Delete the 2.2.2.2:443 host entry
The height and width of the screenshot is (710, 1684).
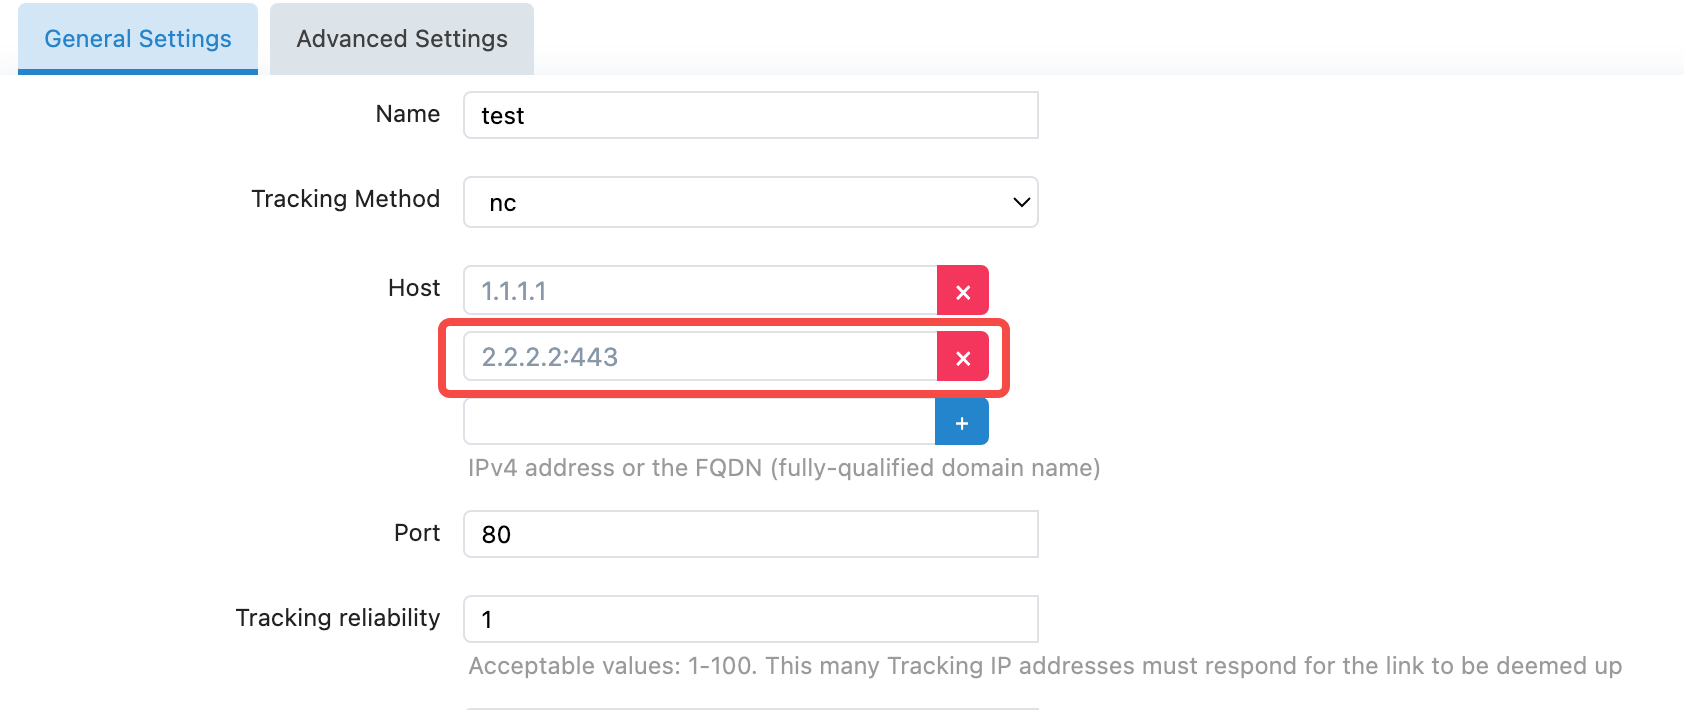pos(963,357)
